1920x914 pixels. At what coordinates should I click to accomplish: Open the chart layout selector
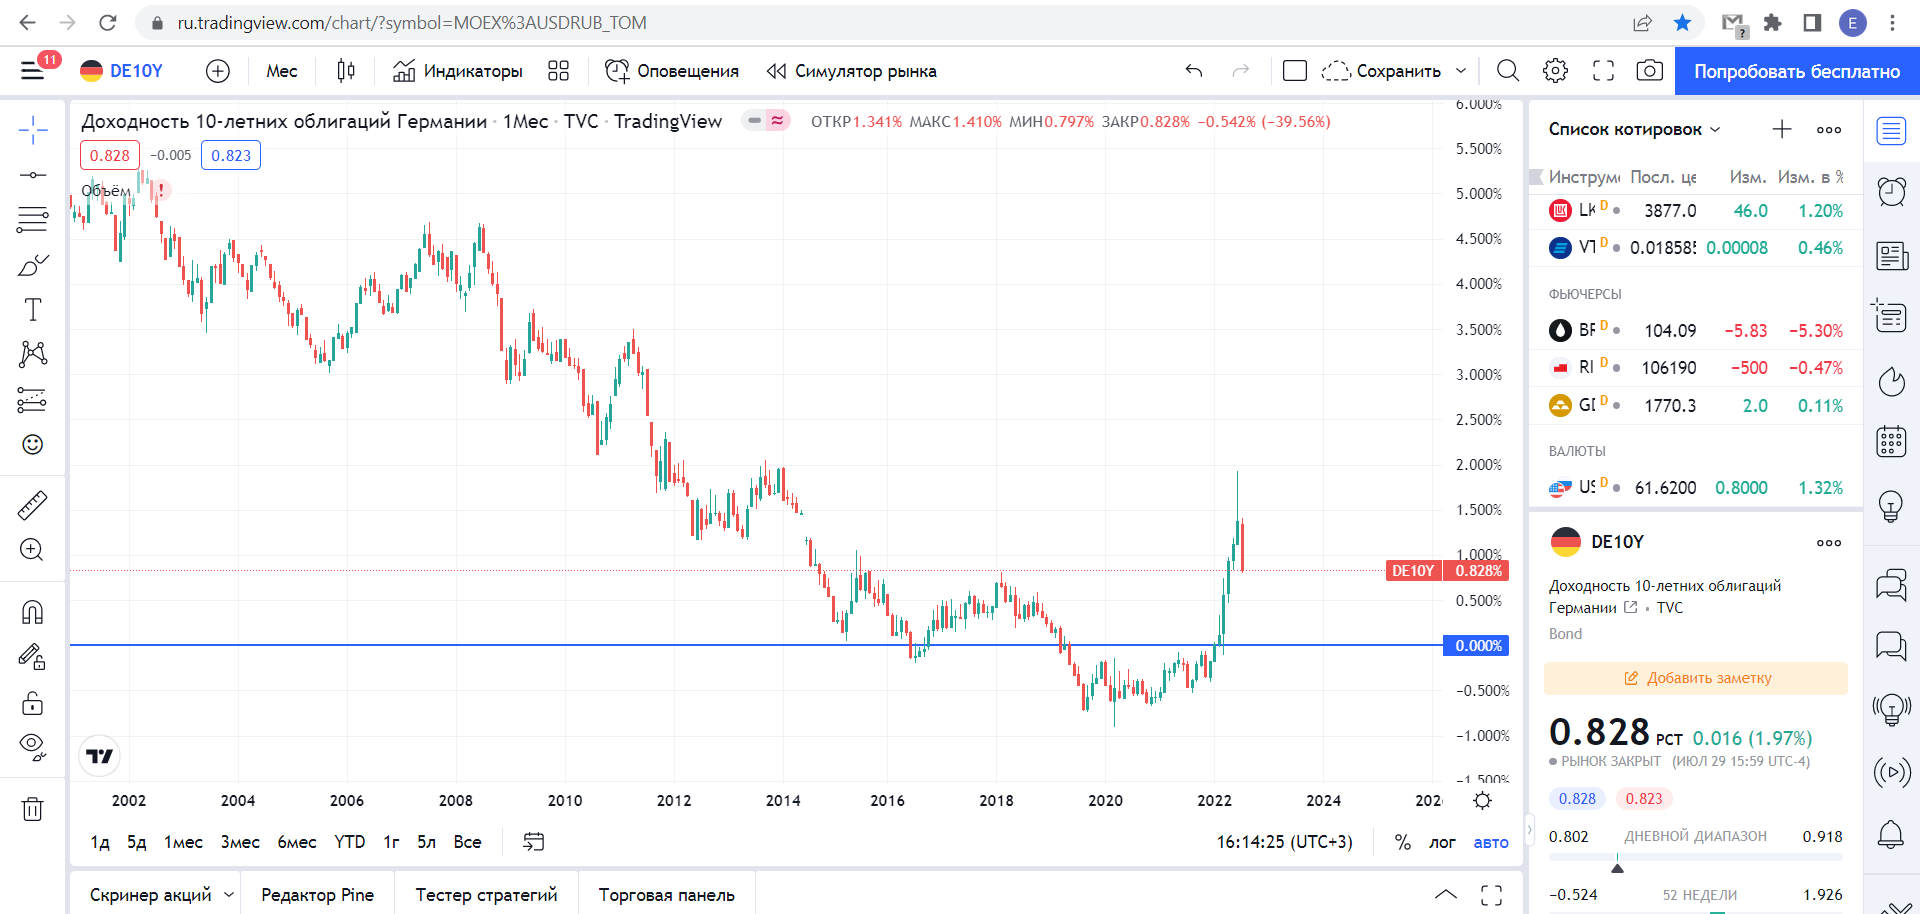[1295, 71]
